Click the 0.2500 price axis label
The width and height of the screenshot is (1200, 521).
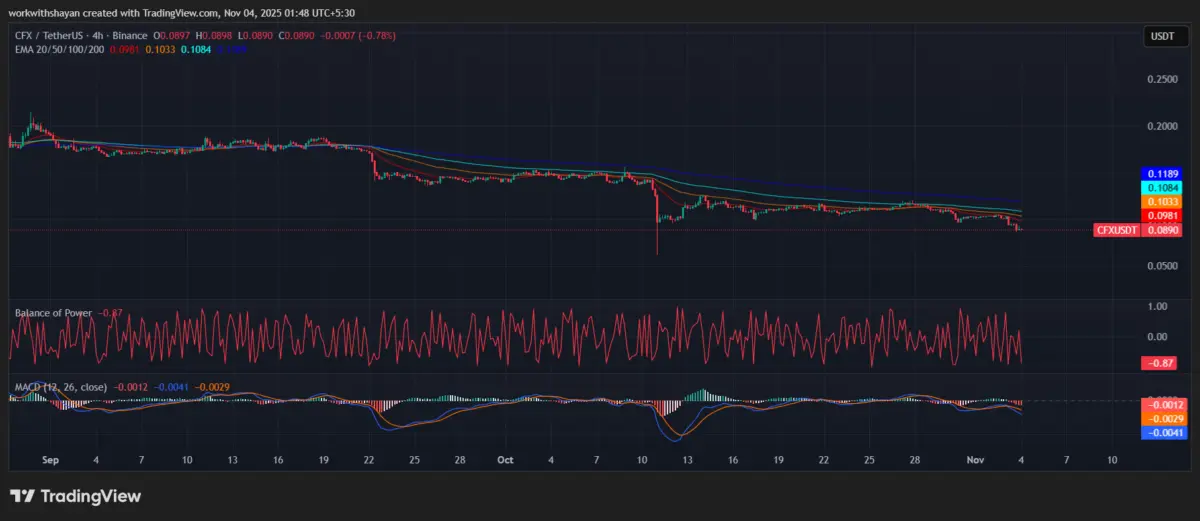tap(1162, 79)
